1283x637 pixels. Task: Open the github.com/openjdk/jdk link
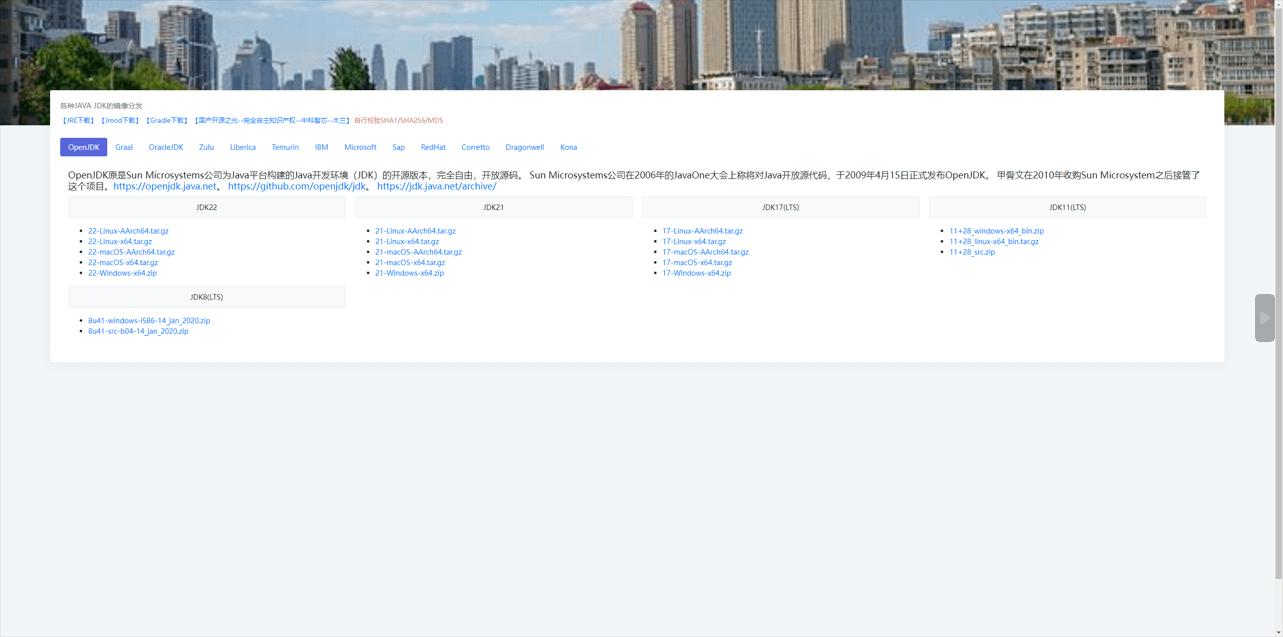[x=297, y=186]
